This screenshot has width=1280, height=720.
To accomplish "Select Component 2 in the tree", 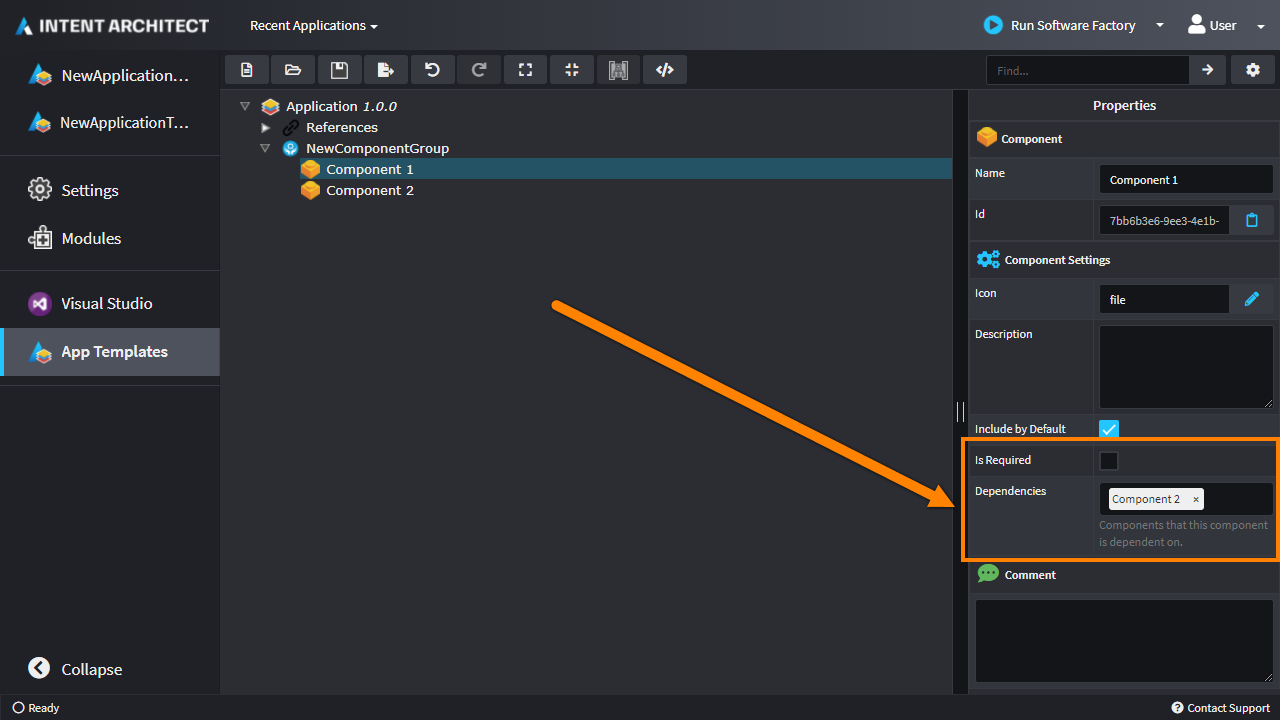I will click(x=369, y=191).
